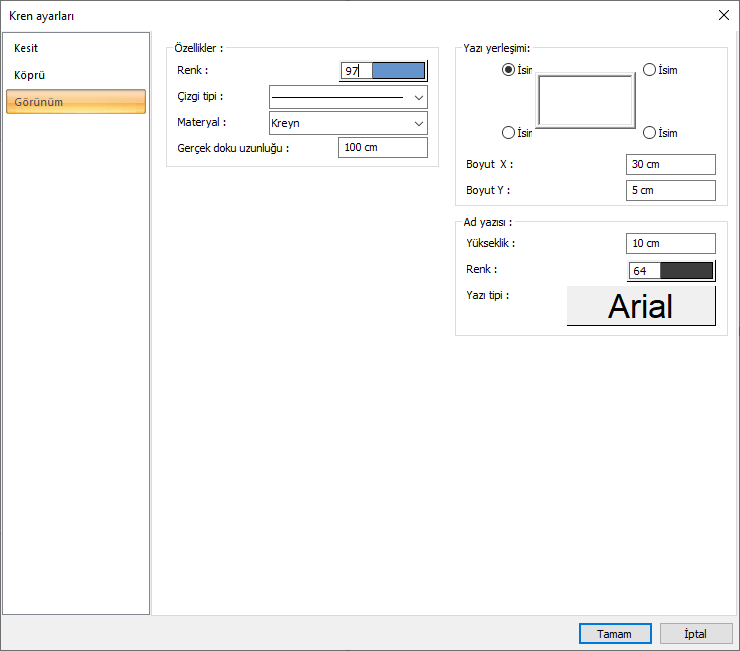Choose the bottom-left text placement radio button
Viewport: 740px width, 651px height.
coord(509,133)
